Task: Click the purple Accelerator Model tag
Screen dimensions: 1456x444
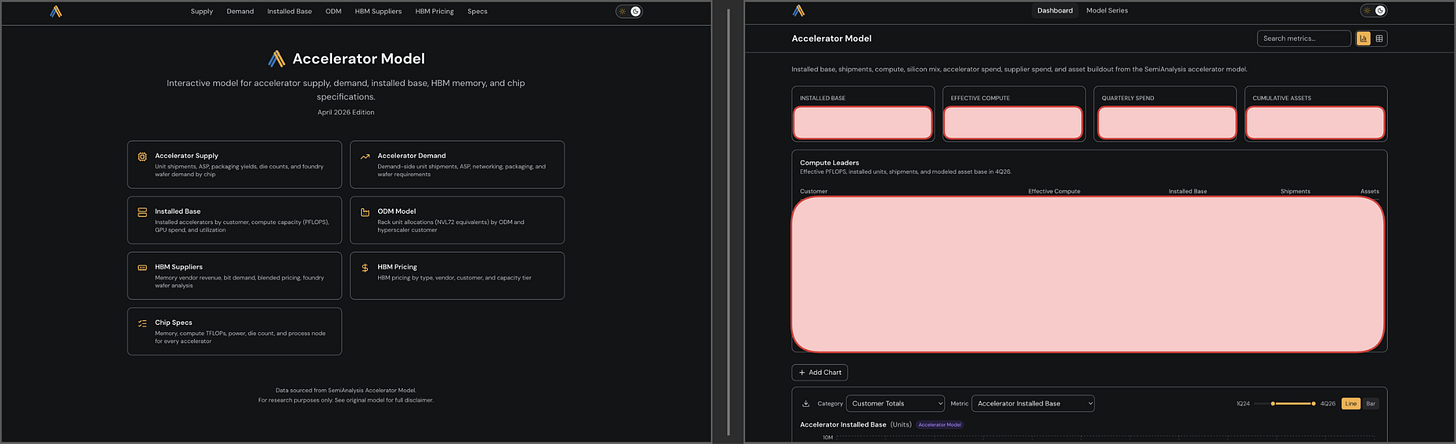Action: click(940, 425)
